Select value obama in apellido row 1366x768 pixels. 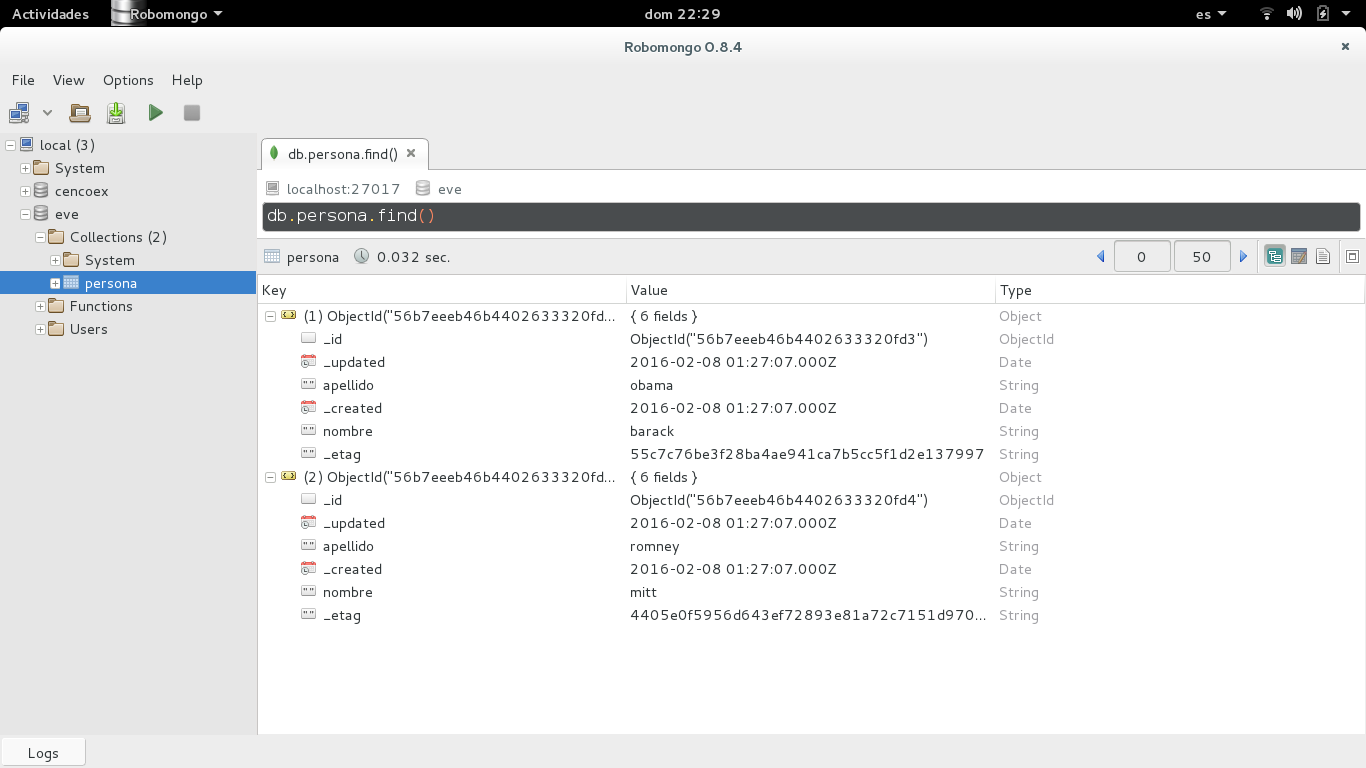pyautogui.click(x=651, y=385)
